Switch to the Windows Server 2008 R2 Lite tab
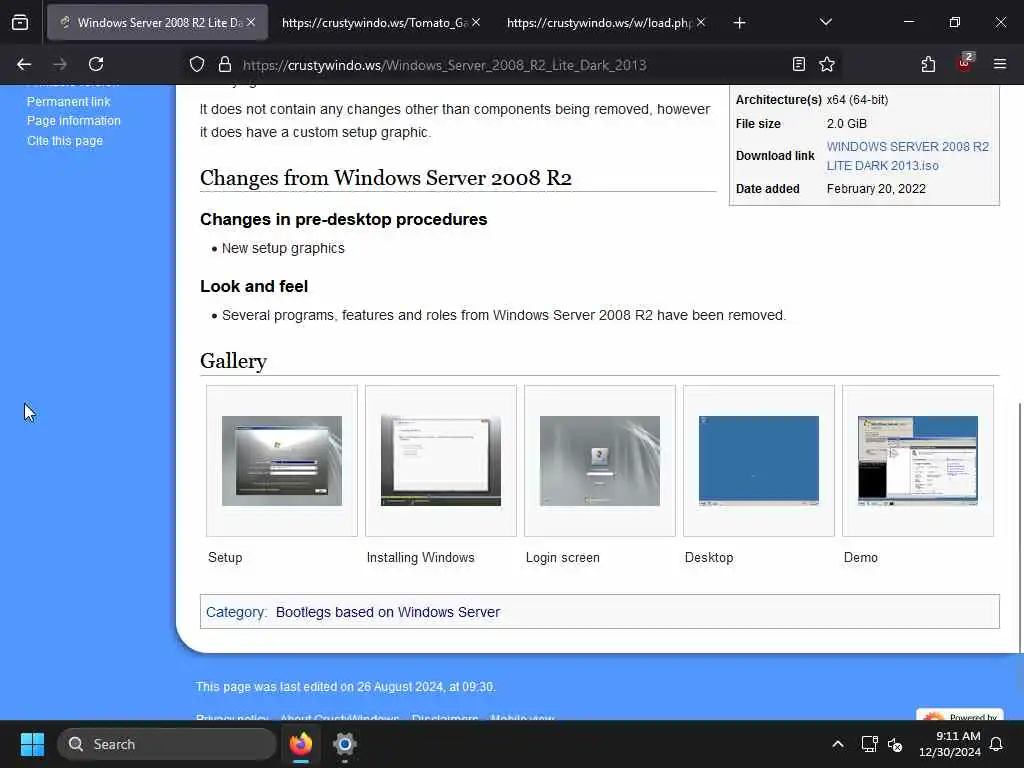Screen dimensions: 1024x768 click(157, 22)
